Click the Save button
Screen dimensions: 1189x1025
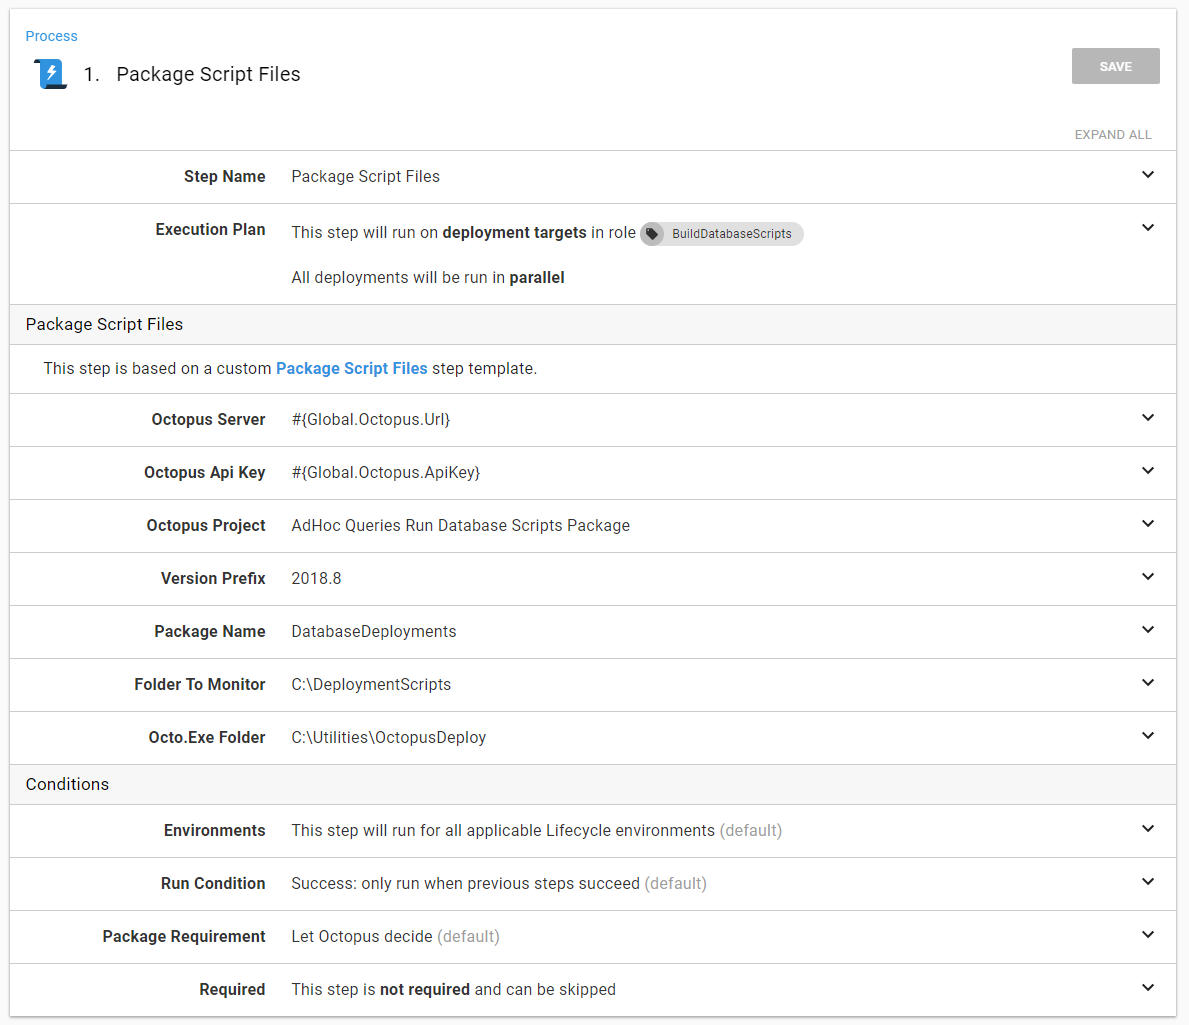pos(1115,66)
